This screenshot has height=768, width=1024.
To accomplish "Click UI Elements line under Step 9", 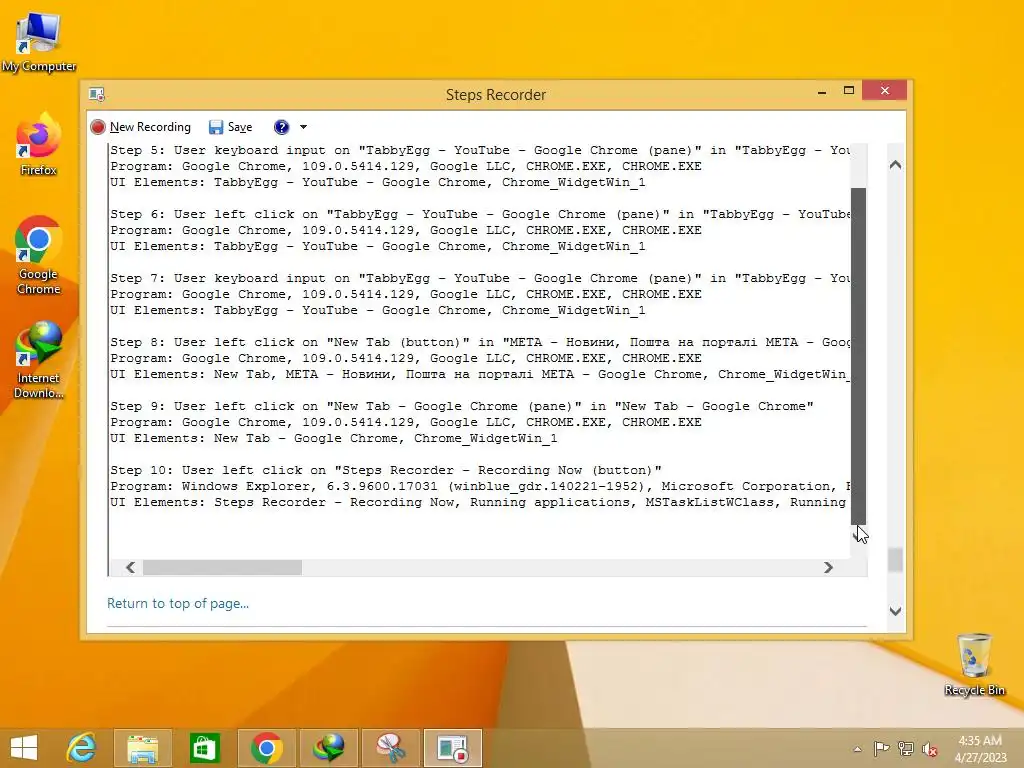I will [334, 438].
